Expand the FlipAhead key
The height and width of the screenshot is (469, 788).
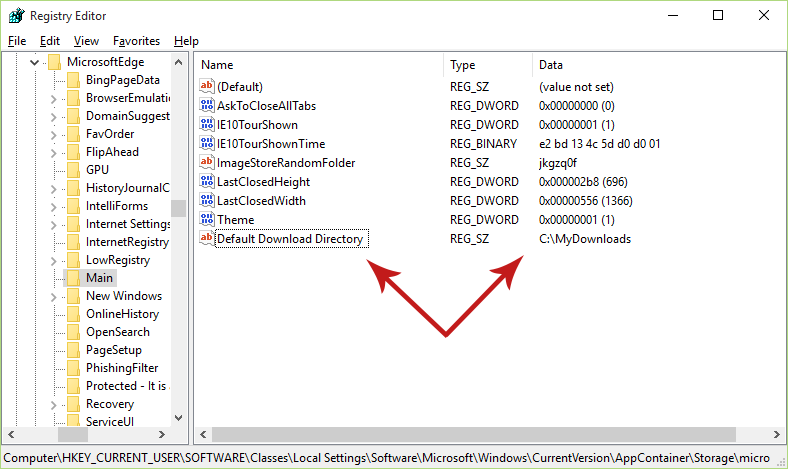[53, 153]
